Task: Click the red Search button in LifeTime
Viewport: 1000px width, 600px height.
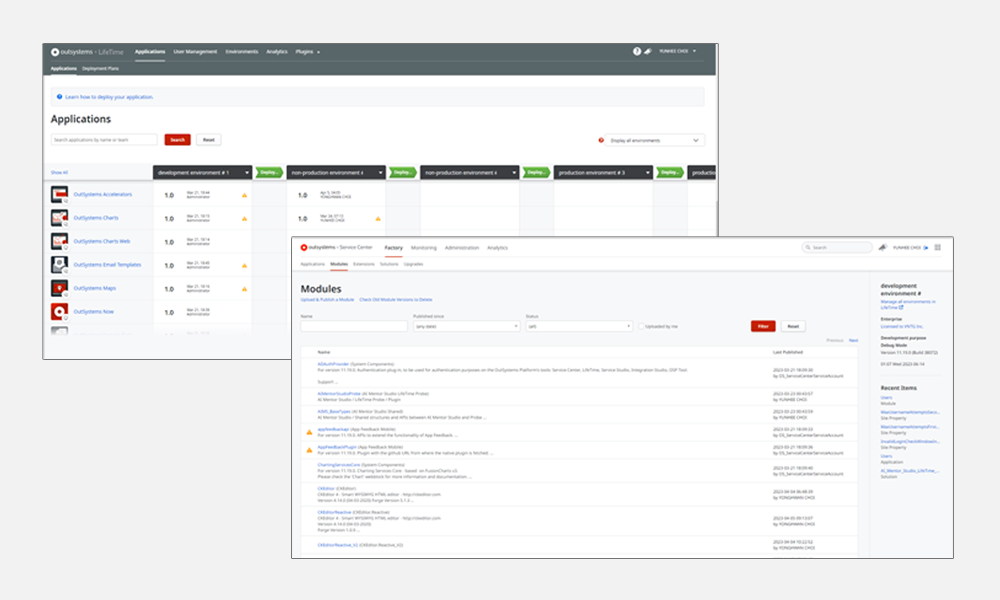Action: click(177, 140)
